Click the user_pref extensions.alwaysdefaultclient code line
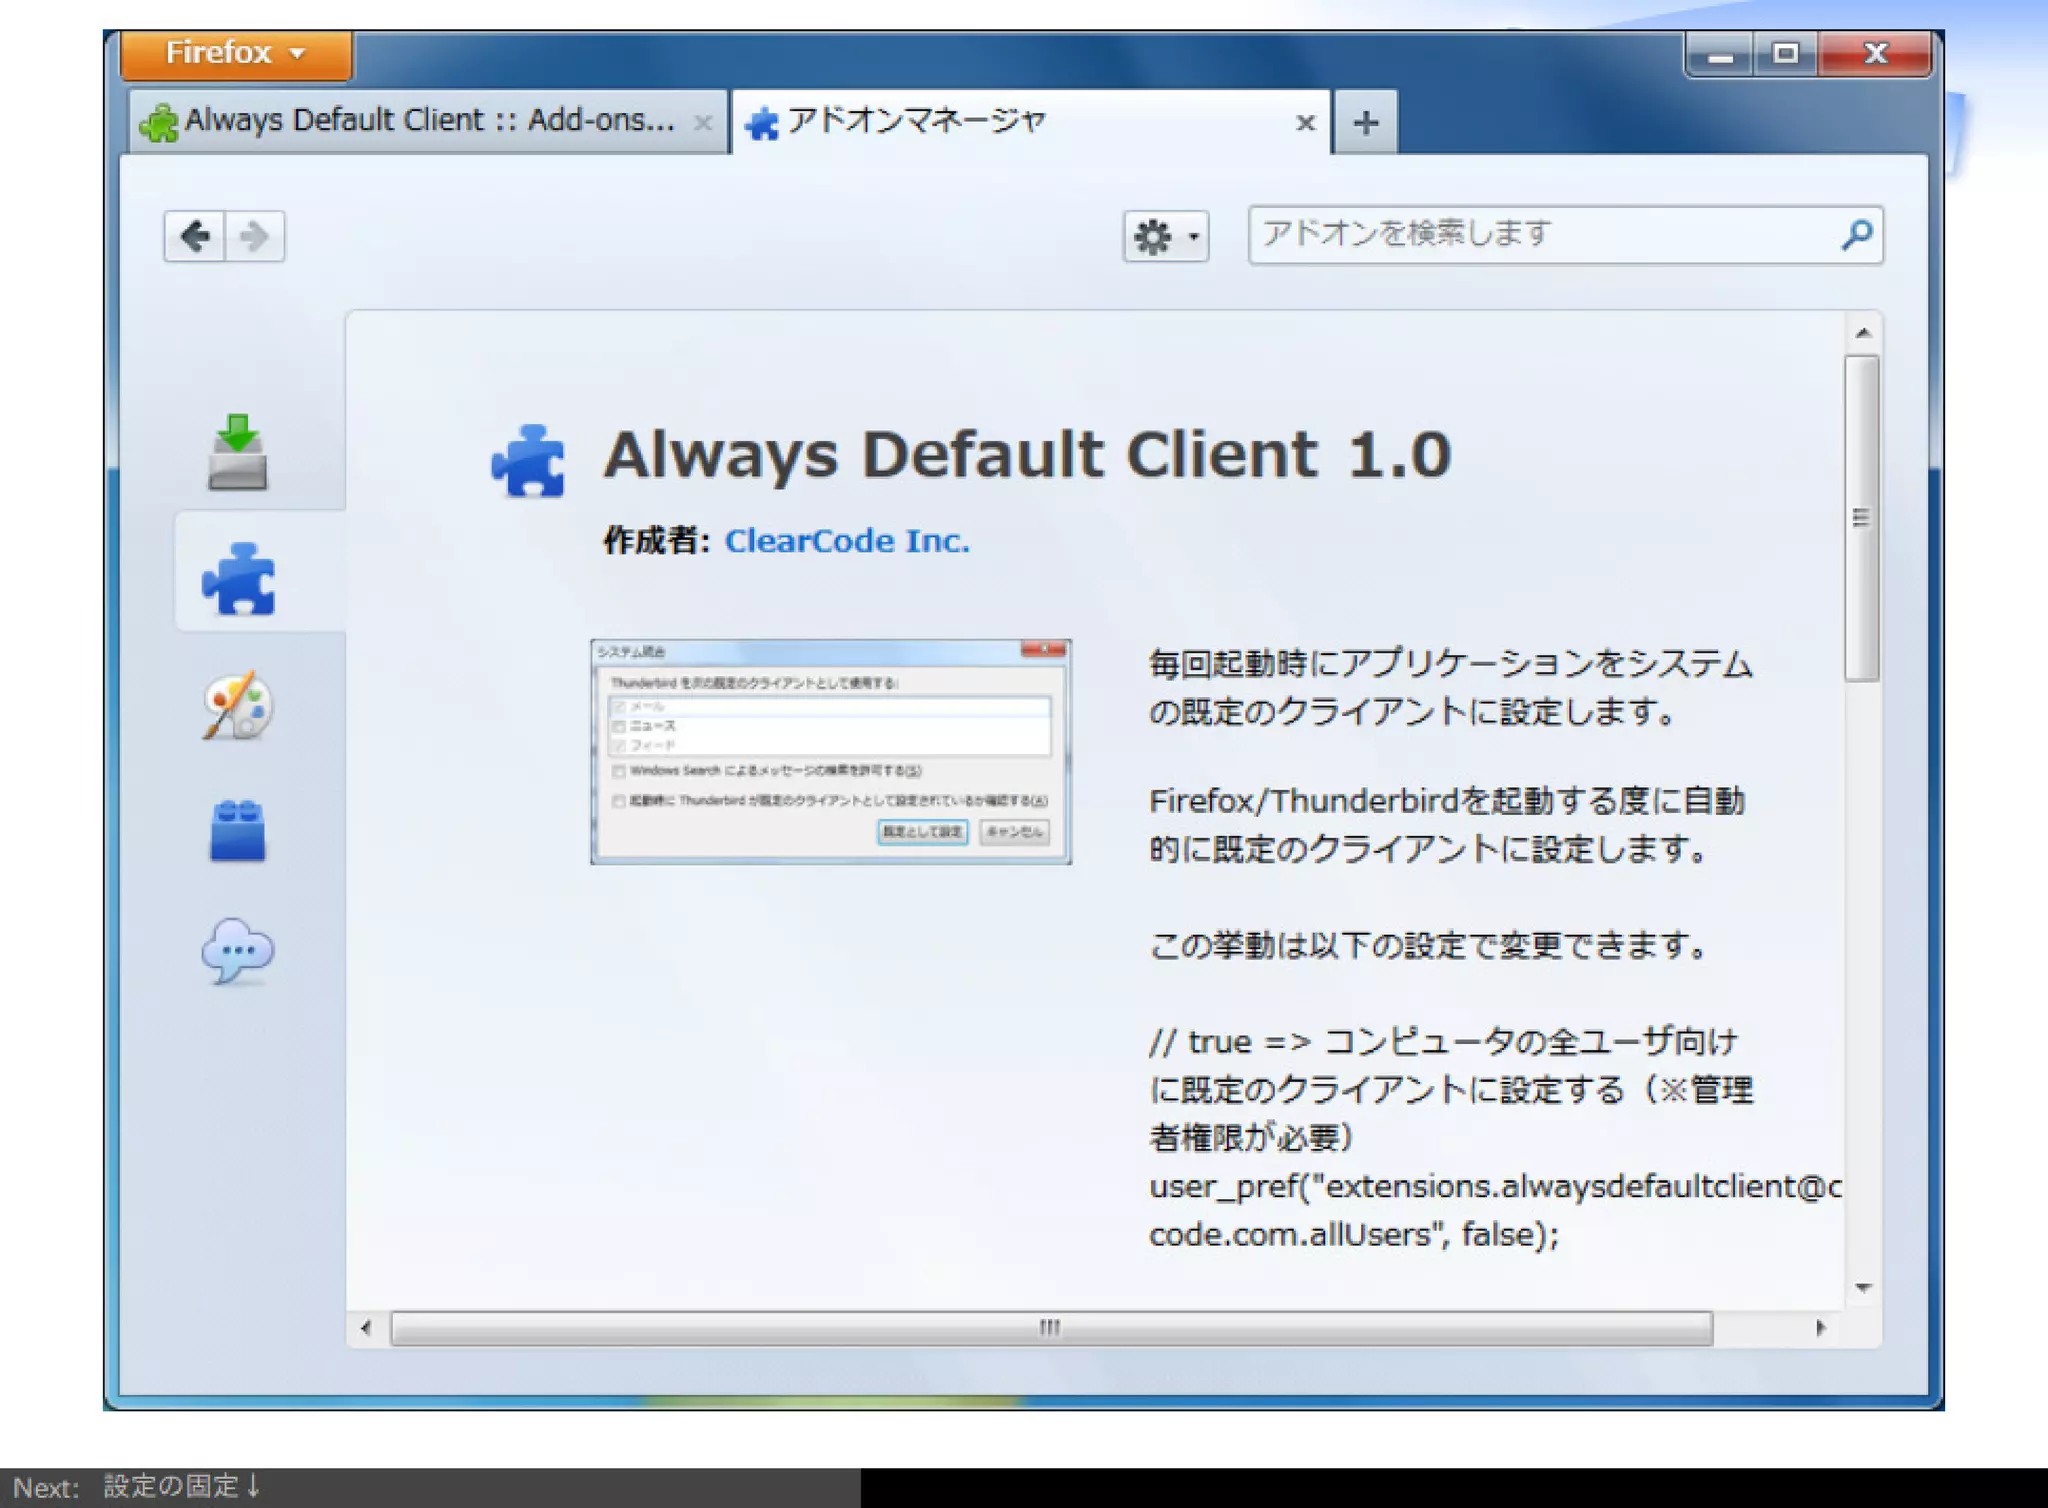This screenshot has height=1508, width=2048. (1495, 1210)
